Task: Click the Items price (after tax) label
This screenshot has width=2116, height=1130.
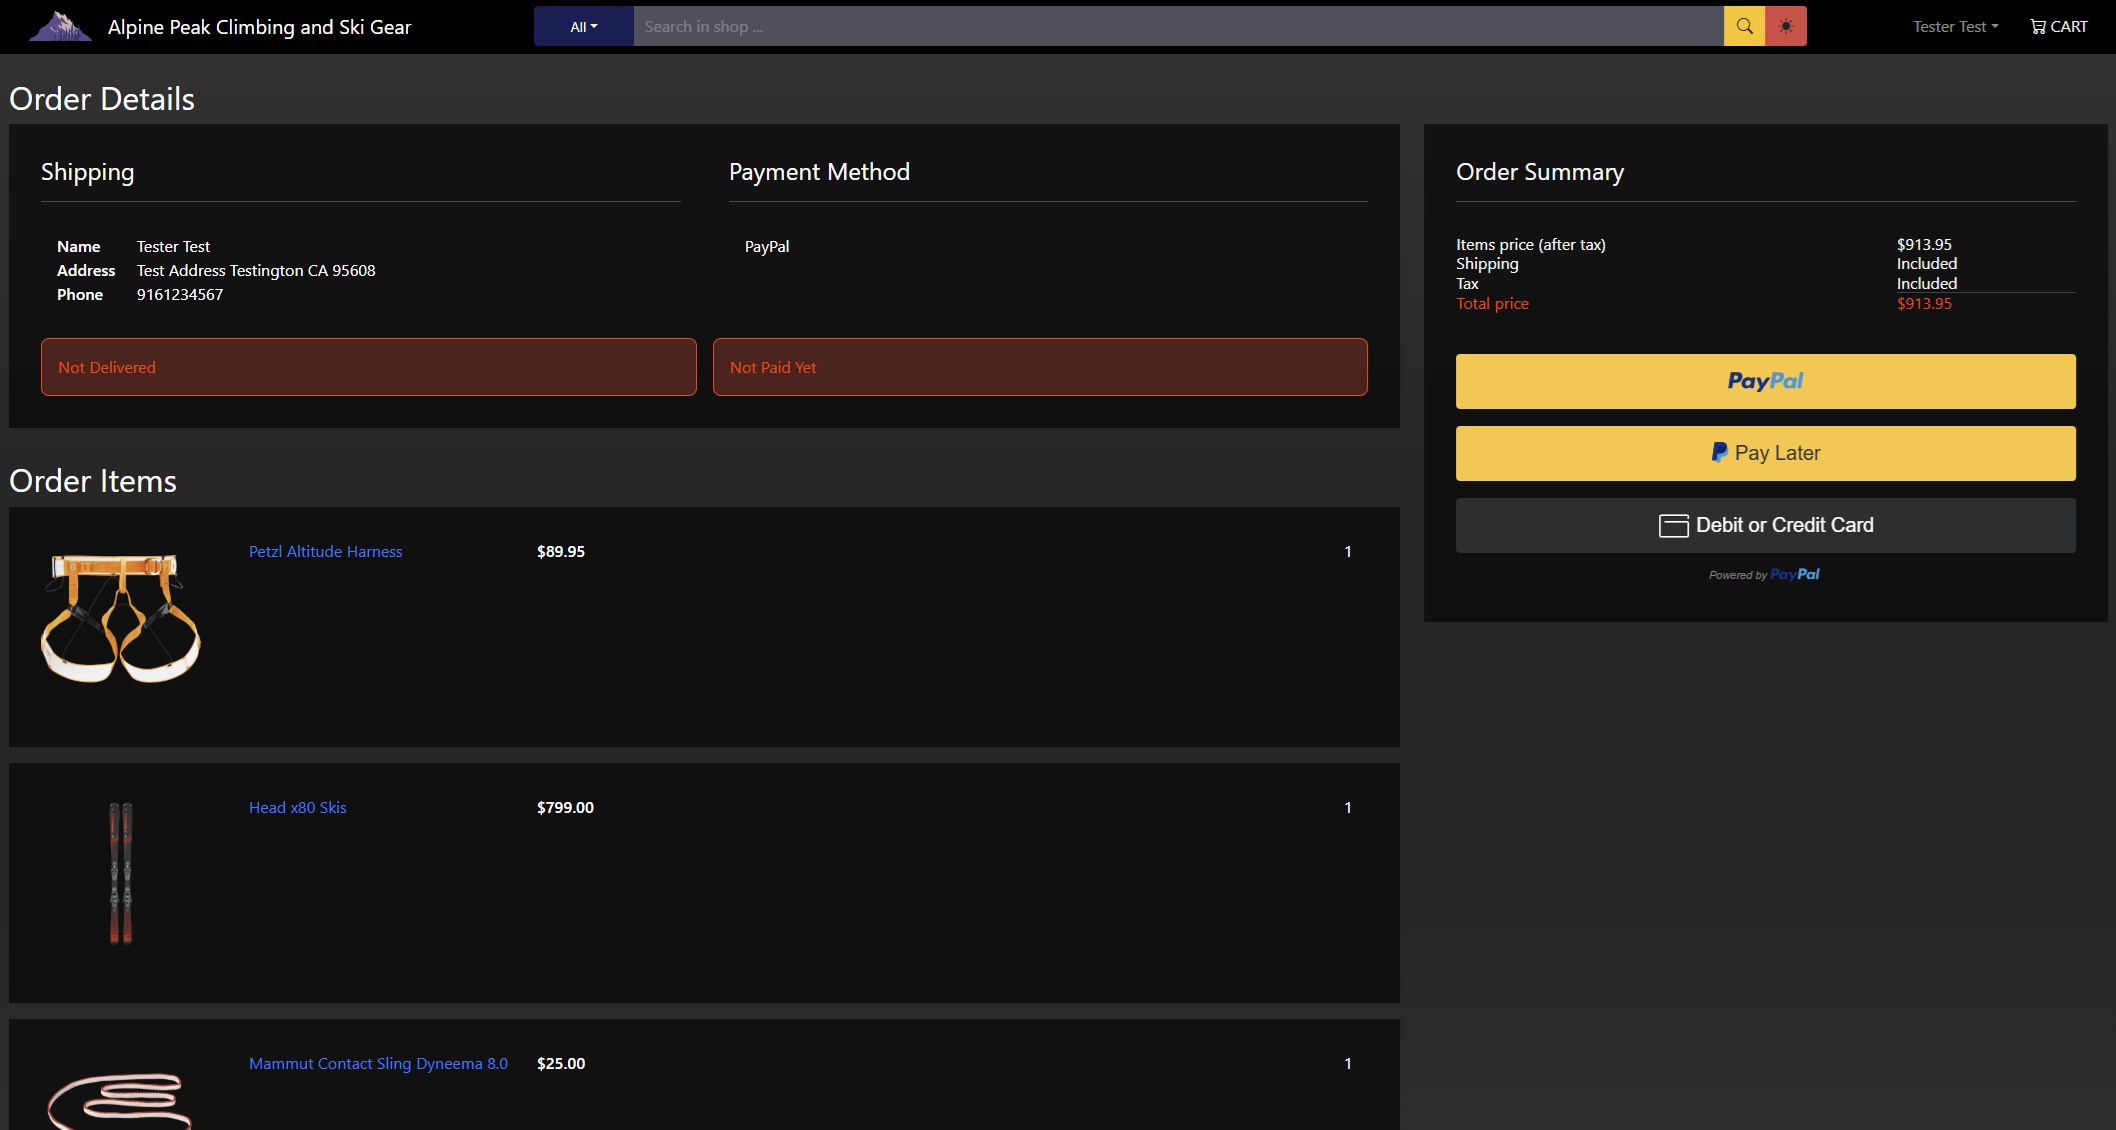Action: 1531,245
